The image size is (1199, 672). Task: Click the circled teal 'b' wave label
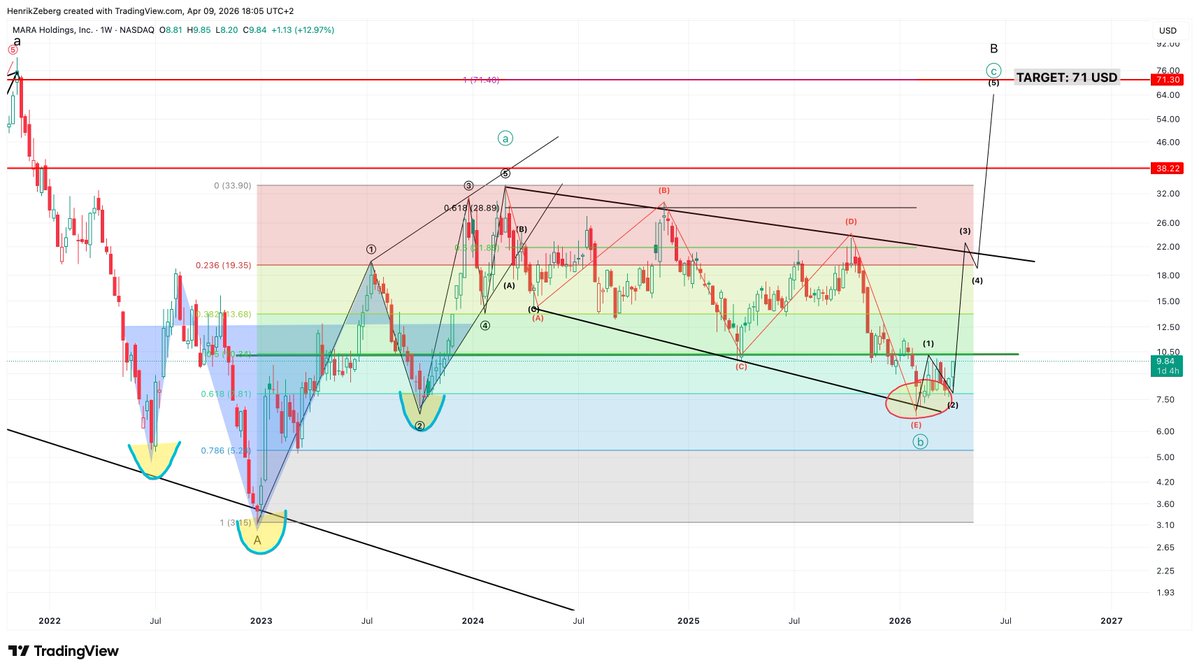[x=920, y=441]
